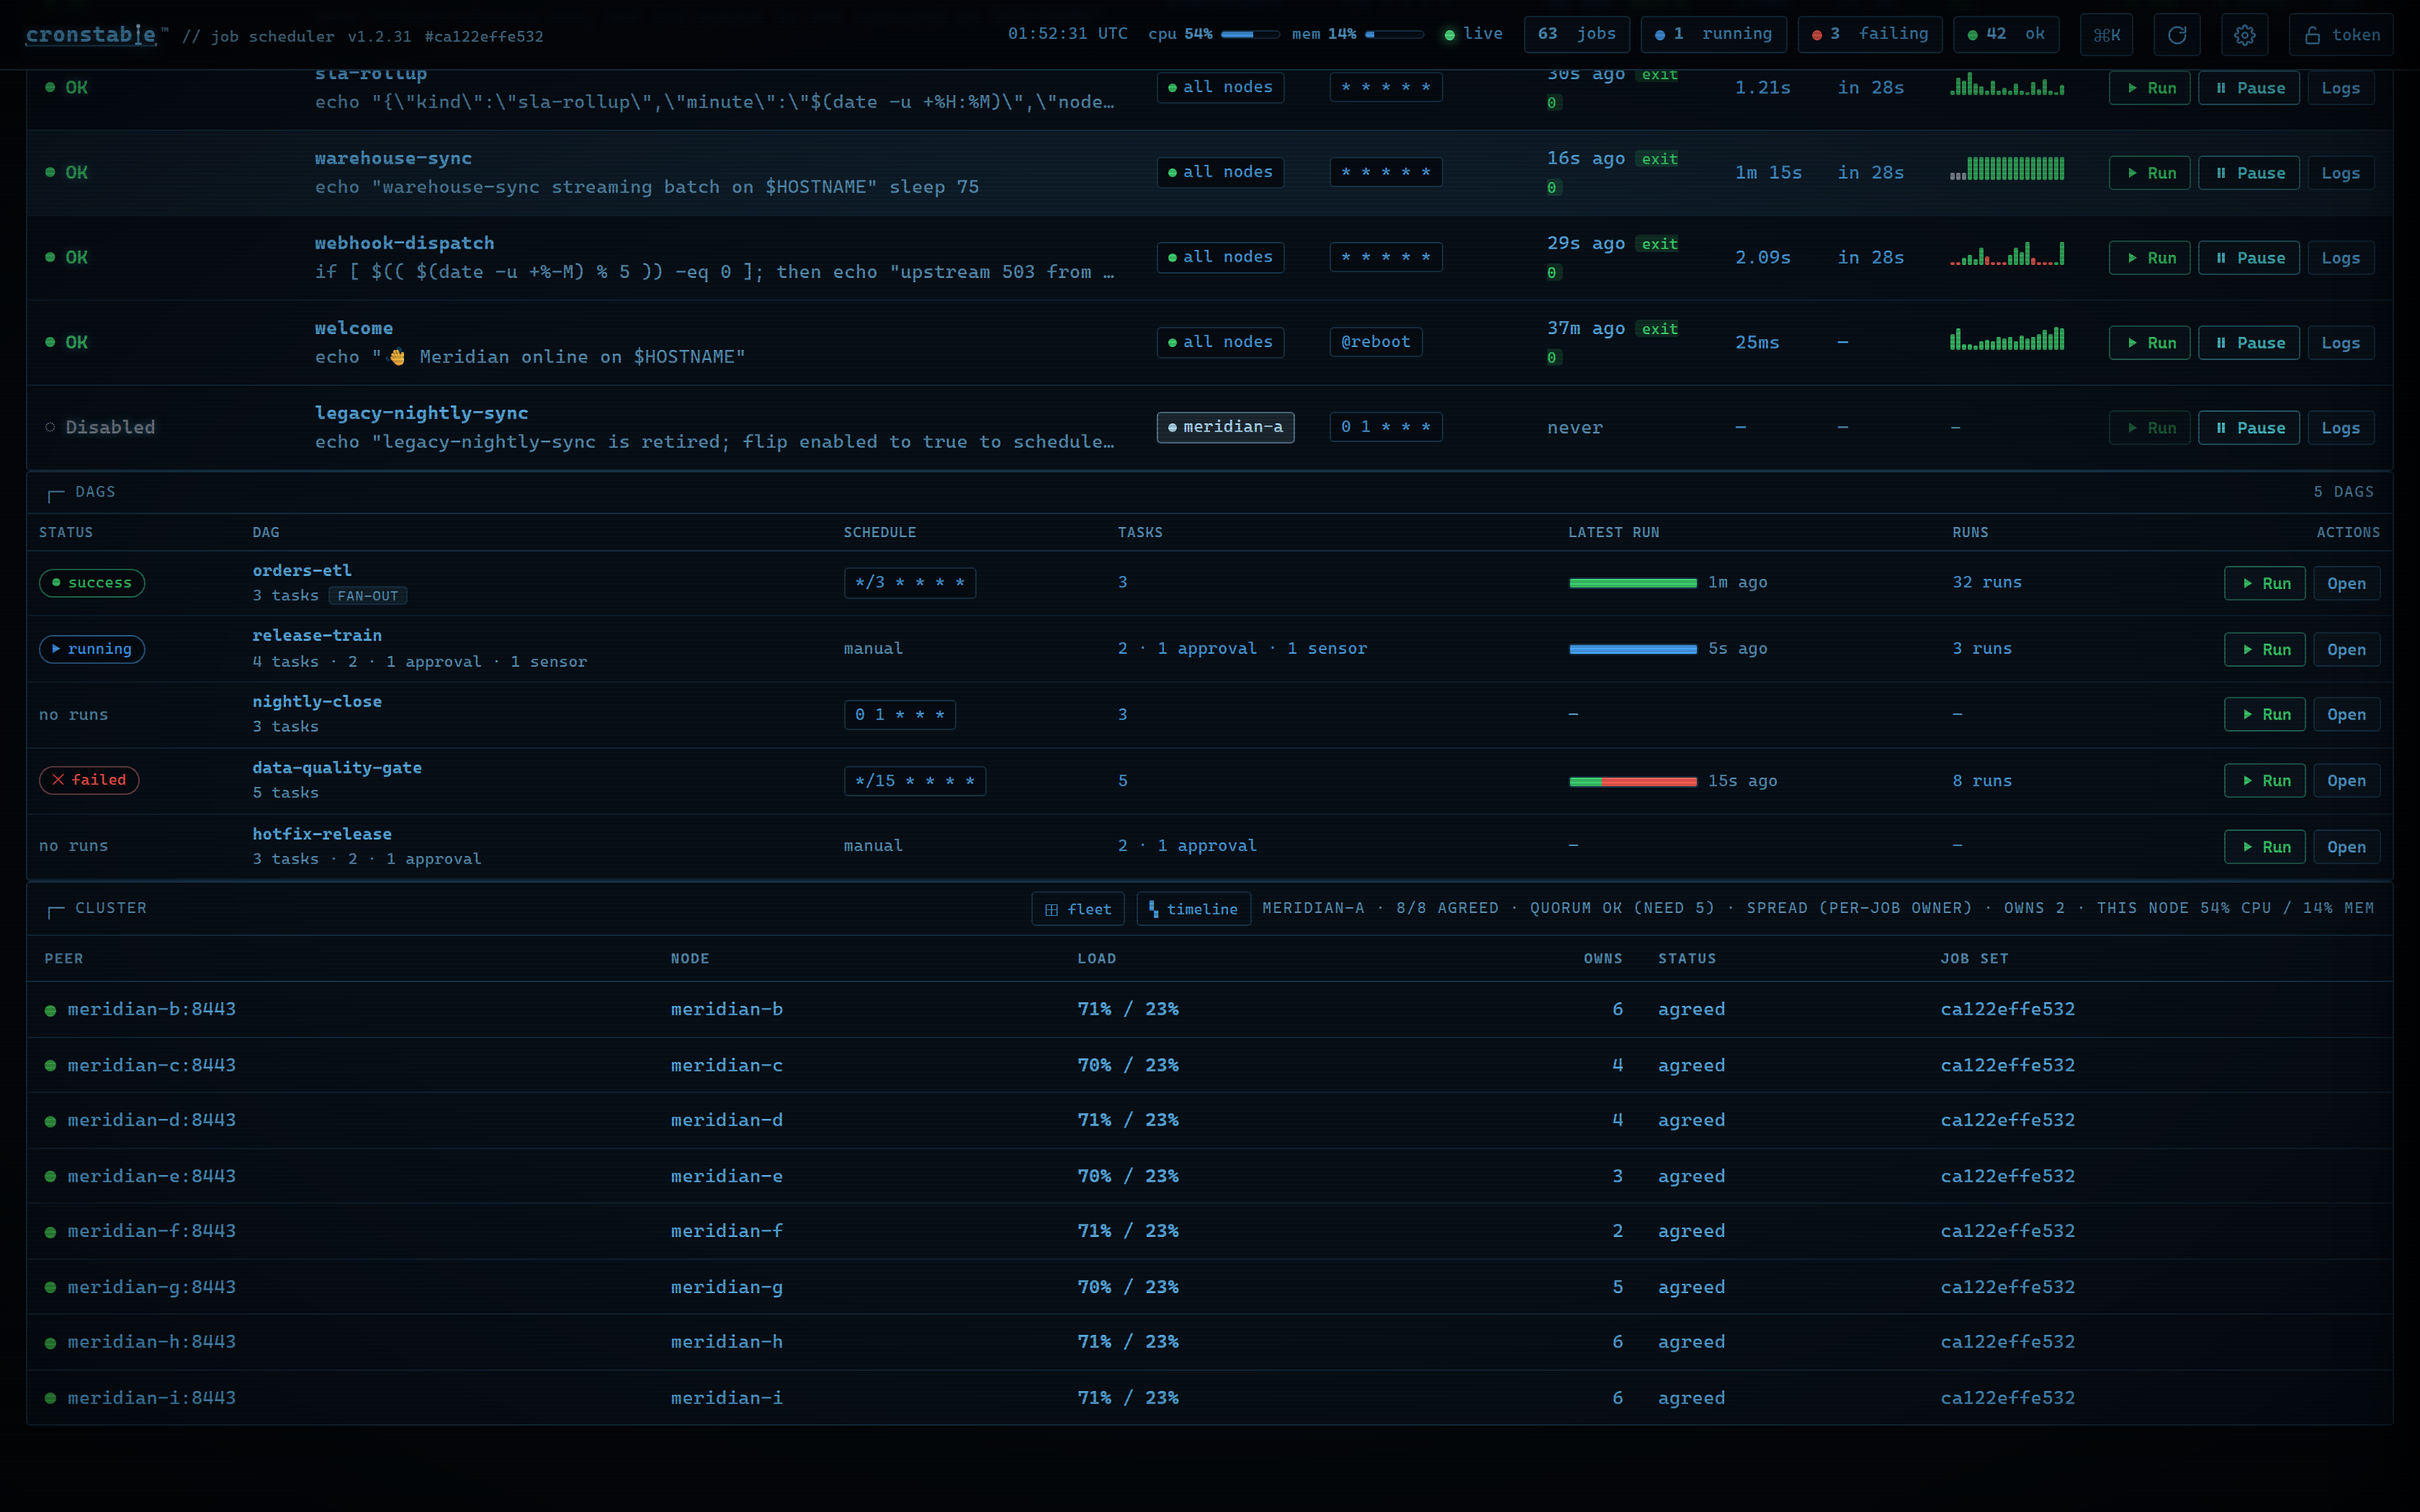Pause the legacy-nightly-sync job
The height and width of the screenshot is (1512, 2420).
tap(2248, 428)
